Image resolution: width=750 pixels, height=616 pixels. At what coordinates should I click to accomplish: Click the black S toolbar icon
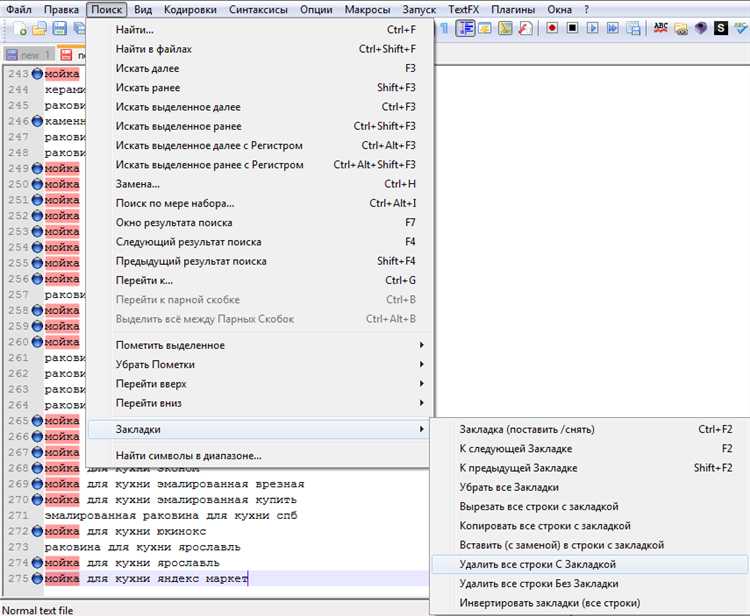click(x=721, y=28)
